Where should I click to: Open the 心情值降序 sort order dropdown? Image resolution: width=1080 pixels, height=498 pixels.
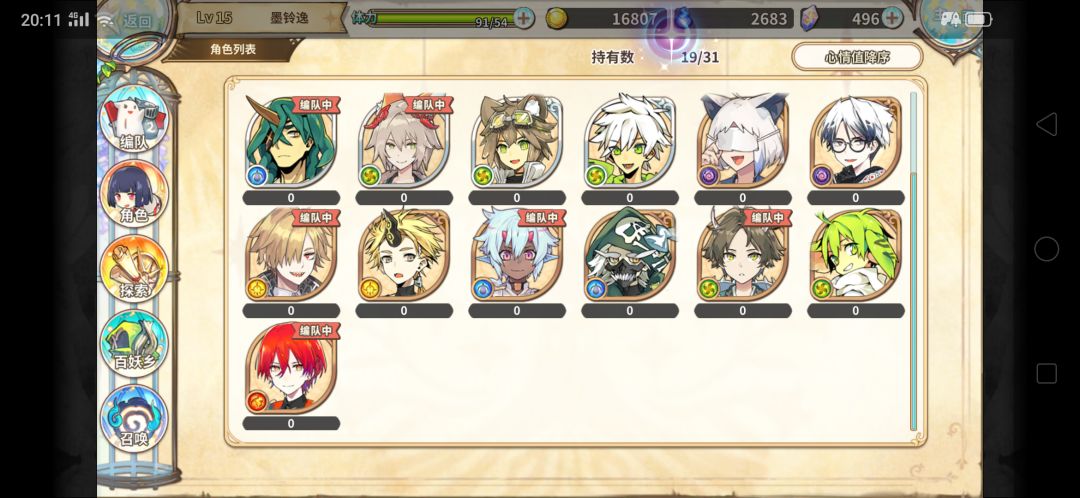click(857, 56)
